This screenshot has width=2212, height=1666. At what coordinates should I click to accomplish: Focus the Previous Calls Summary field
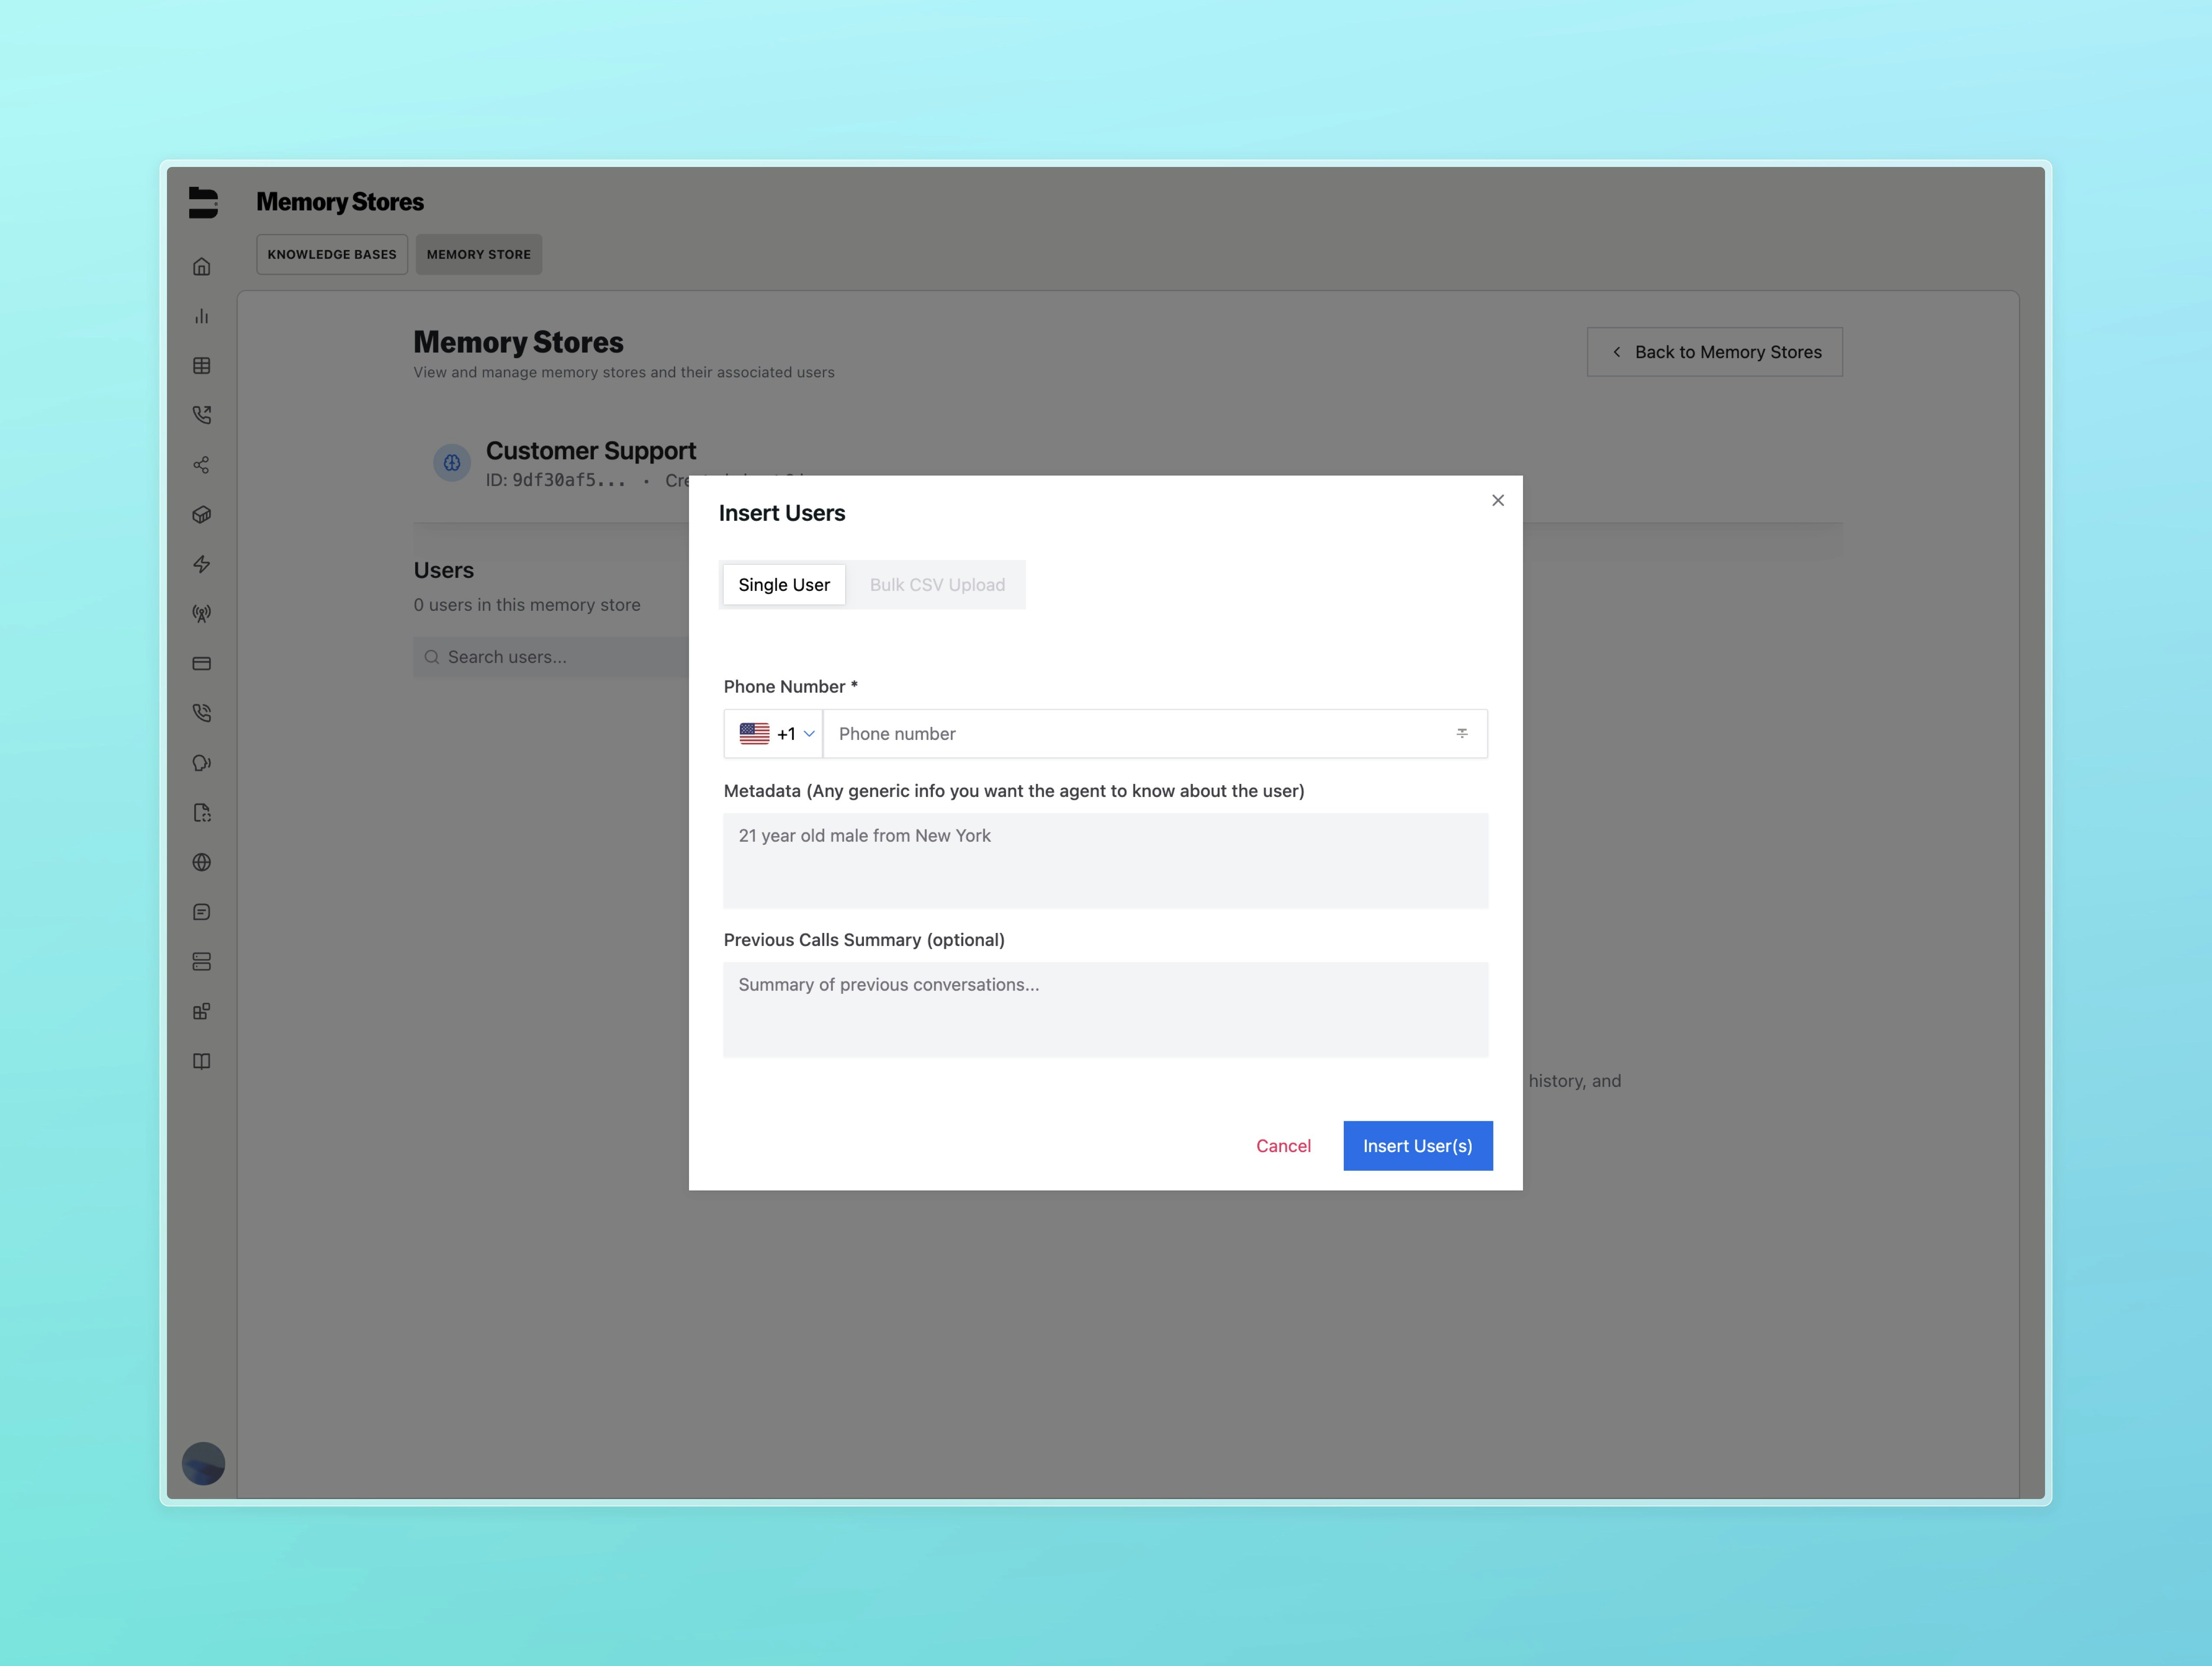[1105, 1010]
